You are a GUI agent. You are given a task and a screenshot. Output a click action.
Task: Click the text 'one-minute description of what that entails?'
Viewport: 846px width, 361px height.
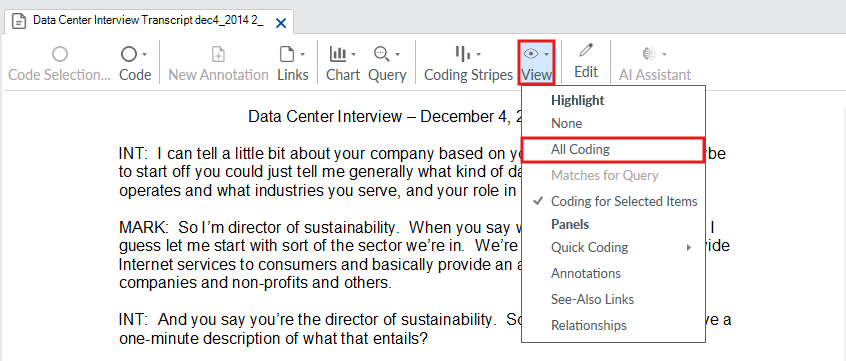click(273, 339)
